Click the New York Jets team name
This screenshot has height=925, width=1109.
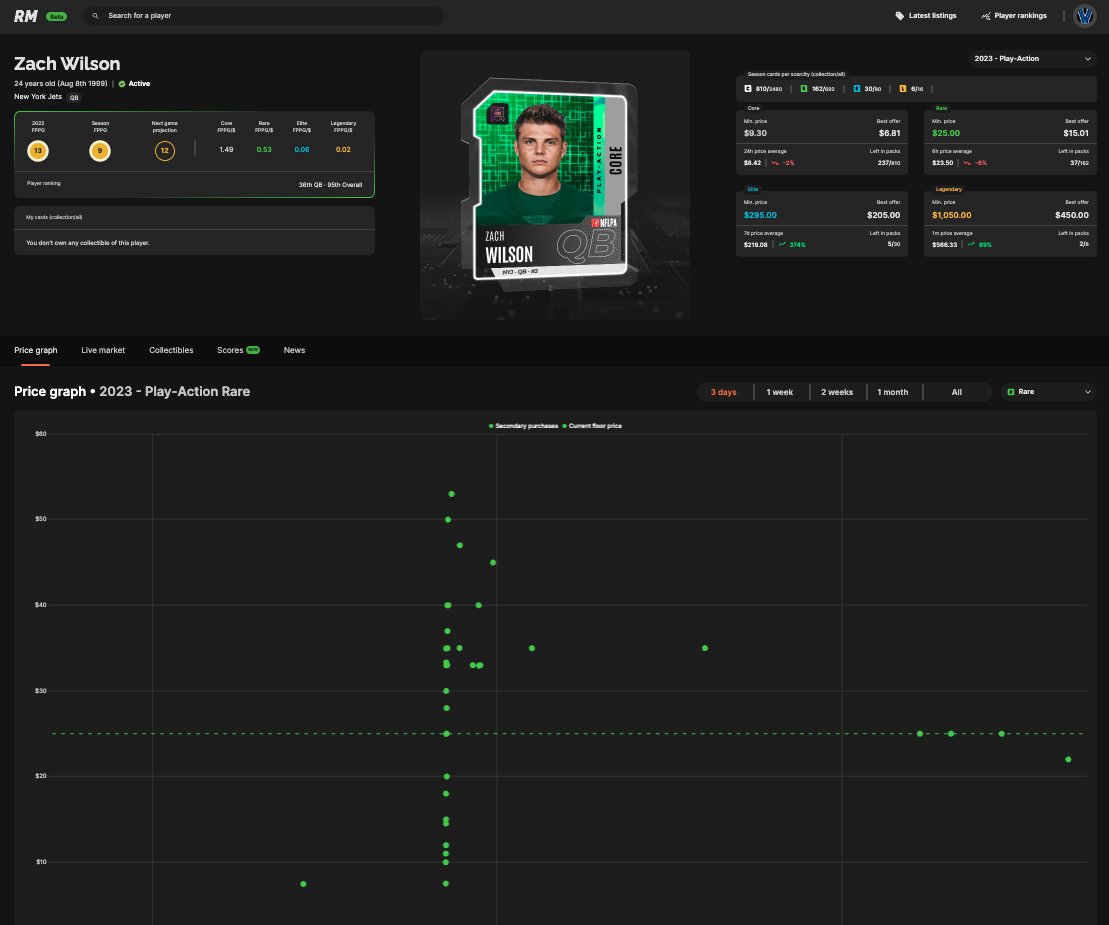pyautogui.click(x=37, y=97)
